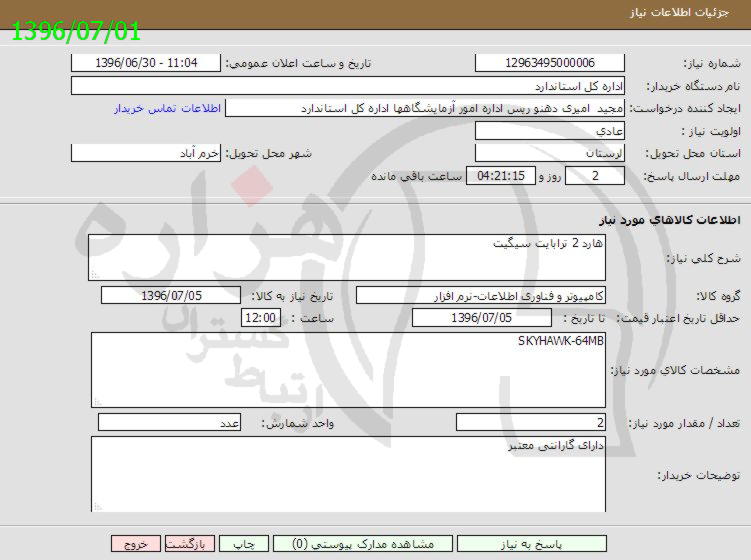Click the green date 1396/07/01
This screenshot has width=751, height=560.
76,32
